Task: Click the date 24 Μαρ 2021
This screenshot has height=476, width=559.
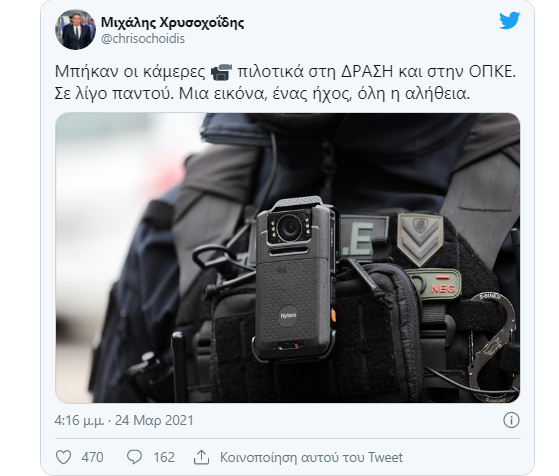Action: [154, 420]
